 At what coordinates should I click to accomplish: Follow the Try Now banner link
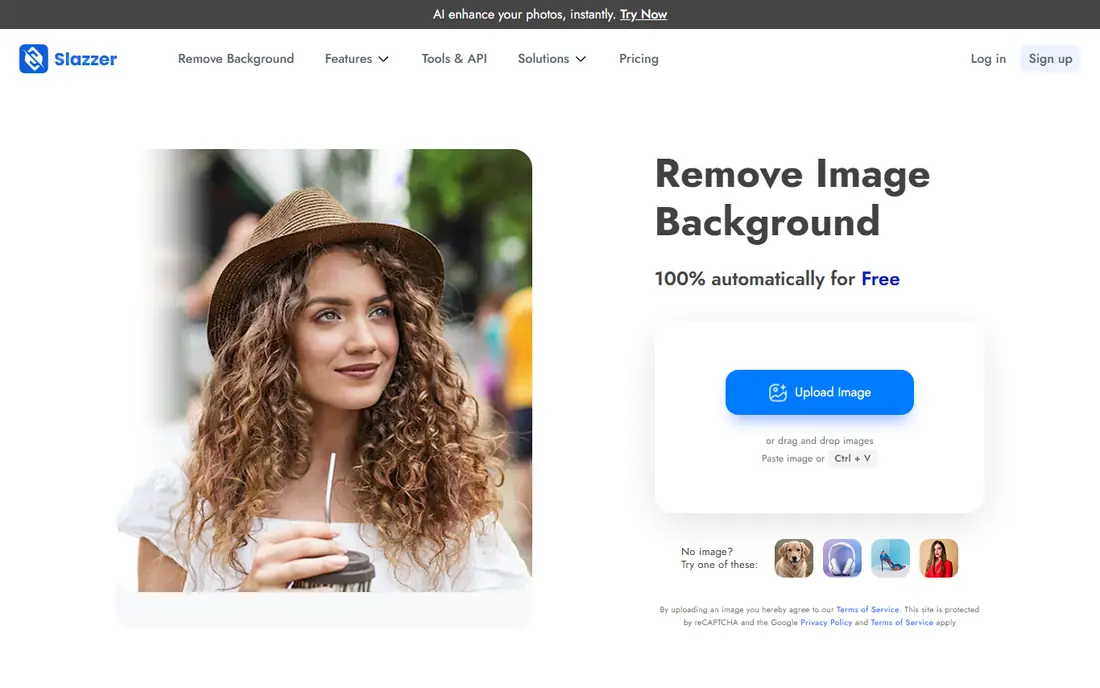point(643,14)
